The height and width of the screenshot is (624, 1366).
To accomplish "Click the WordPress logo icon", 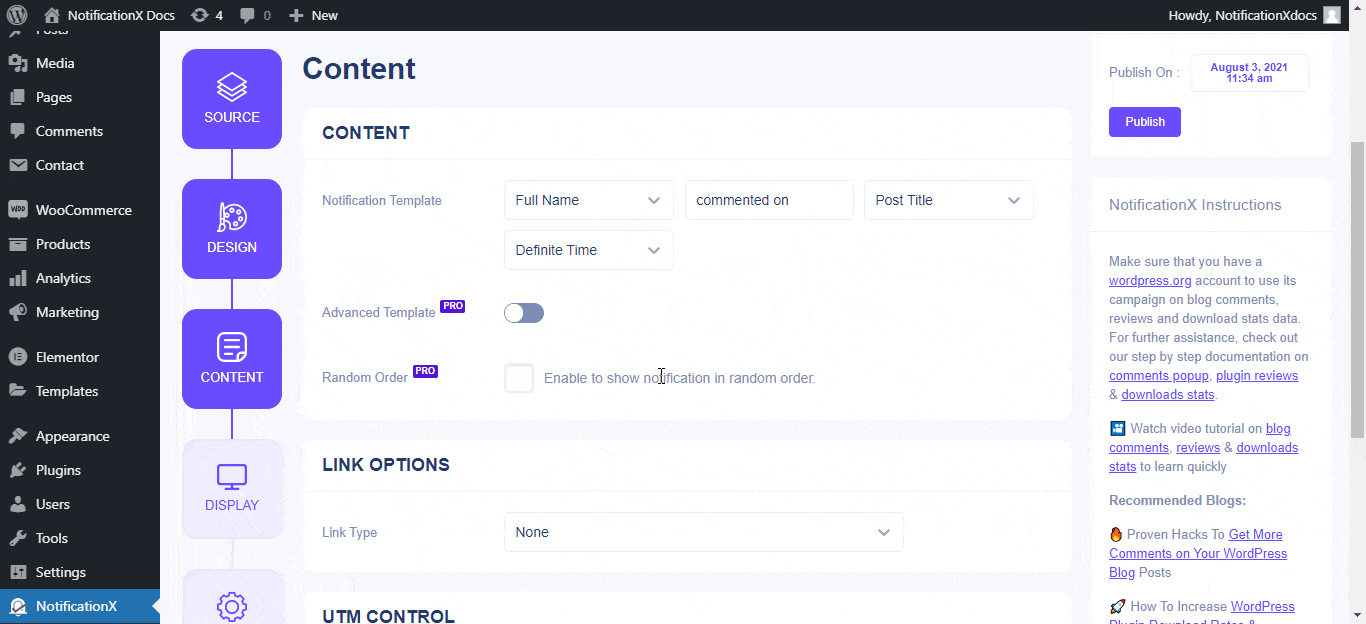I will [x=16, y=15].
